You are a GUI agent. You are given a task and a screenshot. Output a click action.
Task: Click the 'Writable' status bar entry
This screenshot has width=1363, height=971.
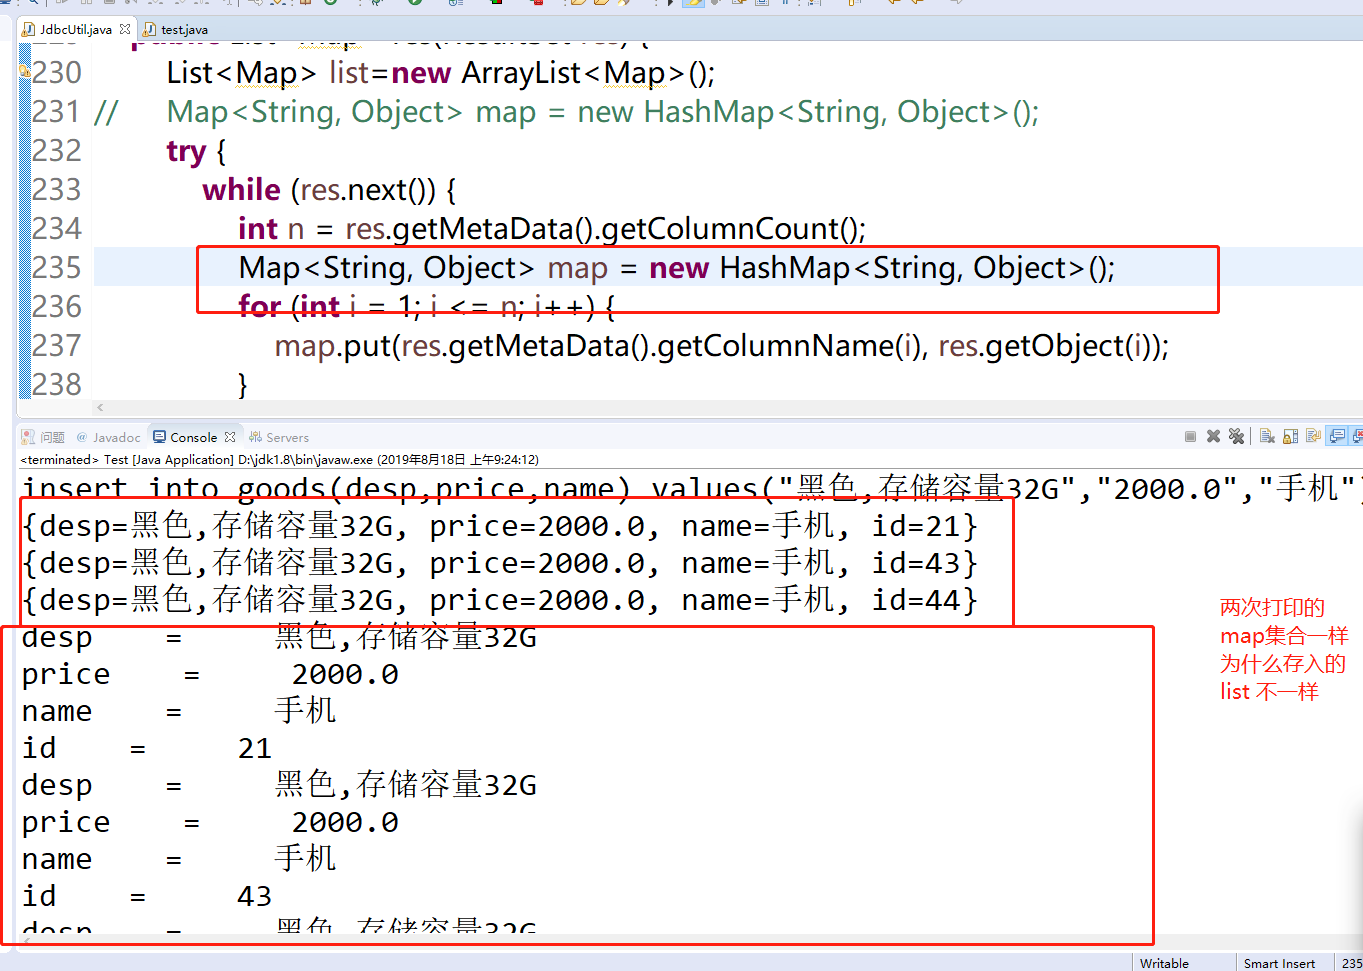coord(1164,963)
